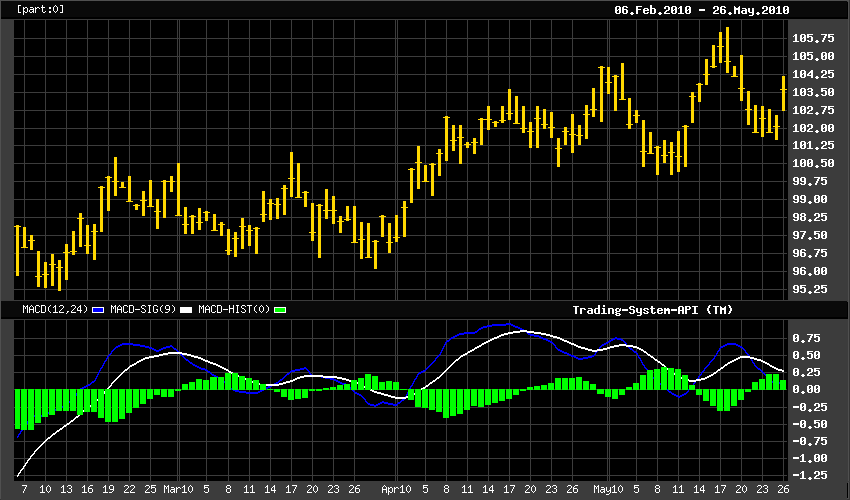850x500 pixels.
Task: Click the 104.25 price axis label
Action: pyautogui.click(x=813, y=74)
